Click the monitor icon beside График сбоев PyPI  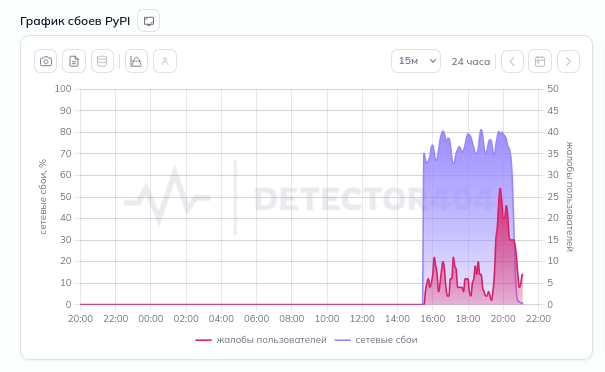(x=149, y=21)
